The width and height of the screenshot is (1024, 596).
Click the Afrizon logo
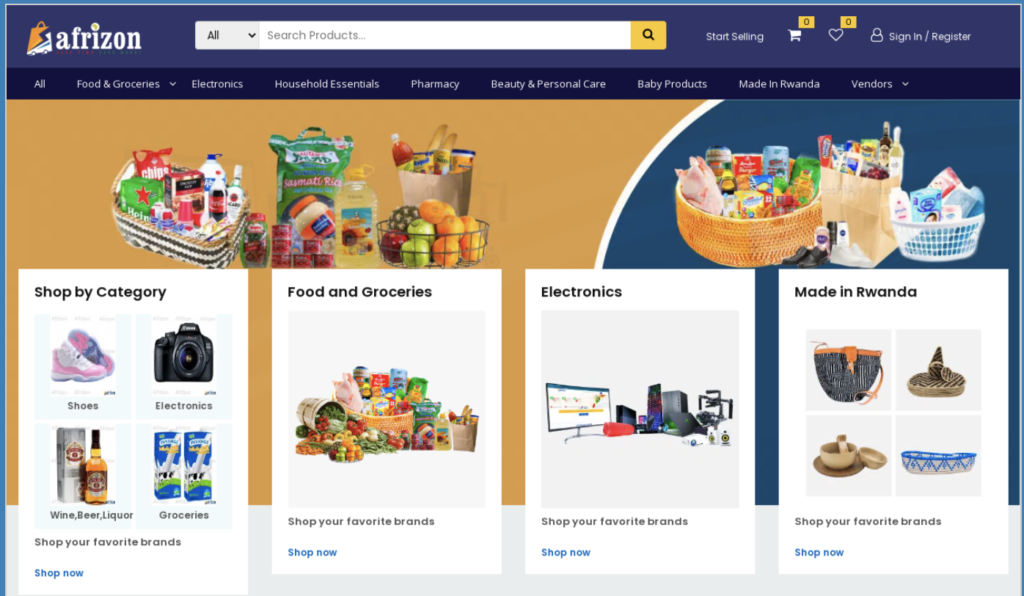click(84, 39)
